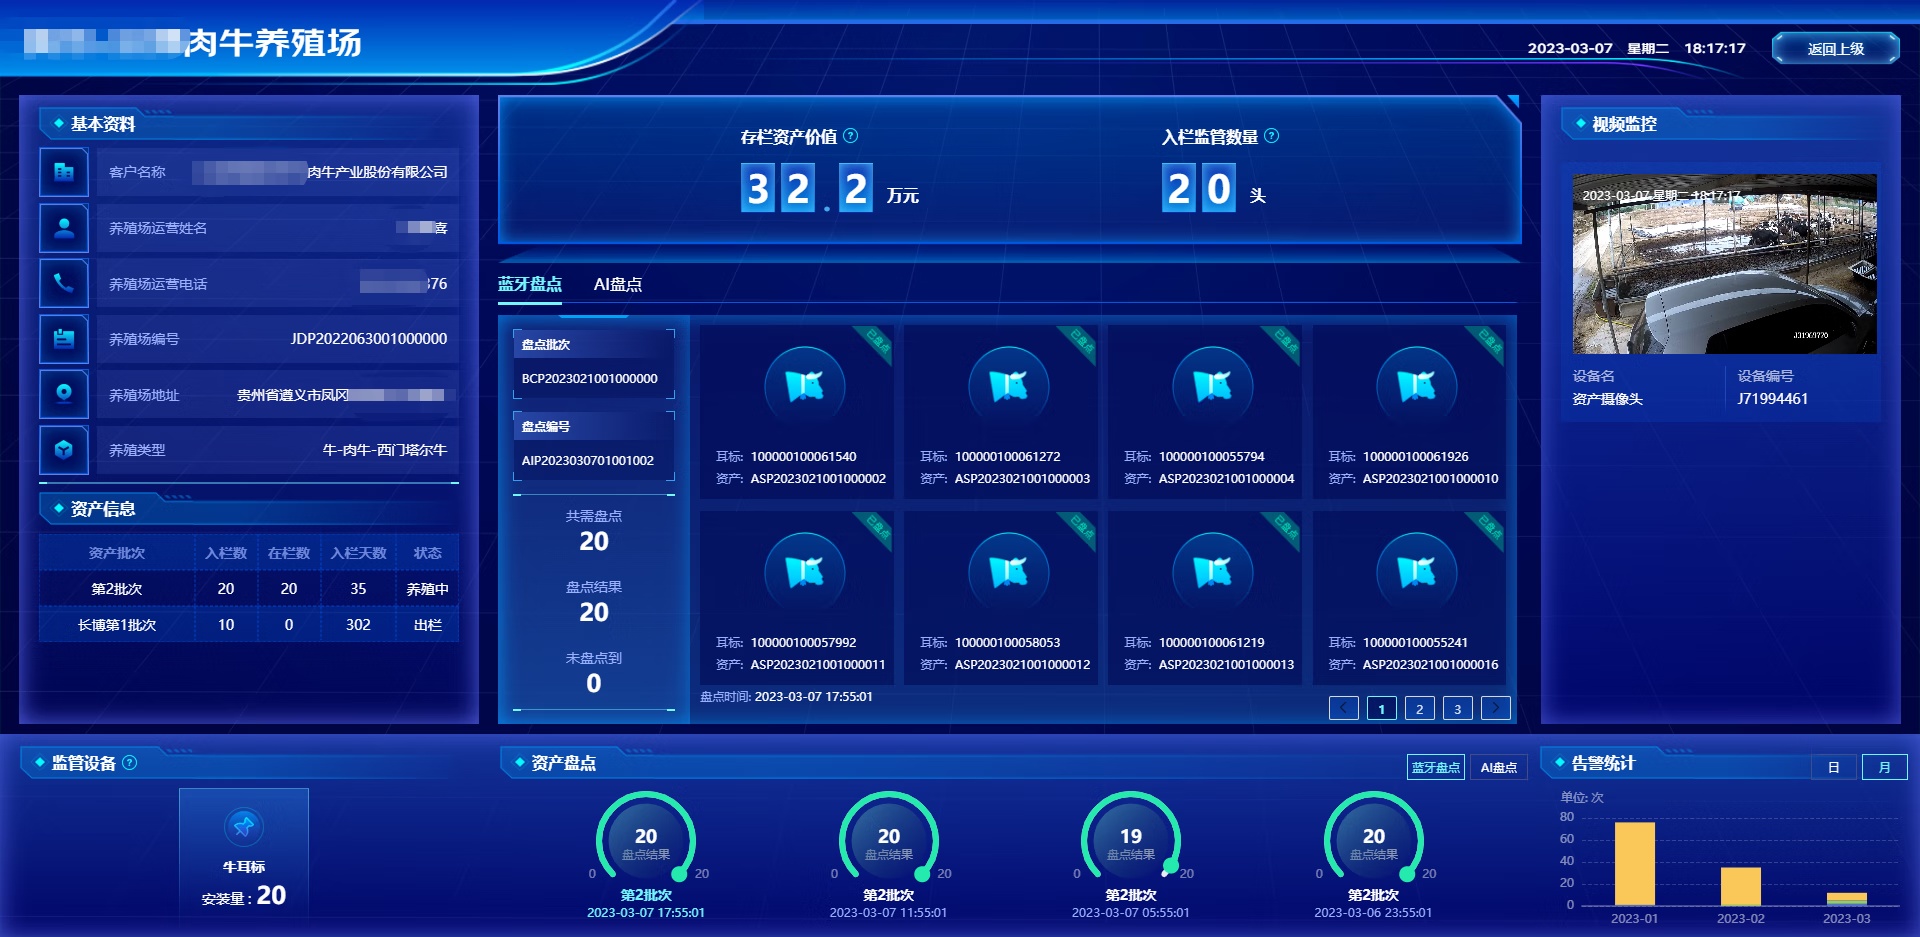Click the 17:55:01 inventory result gauge

click(646, 840)
